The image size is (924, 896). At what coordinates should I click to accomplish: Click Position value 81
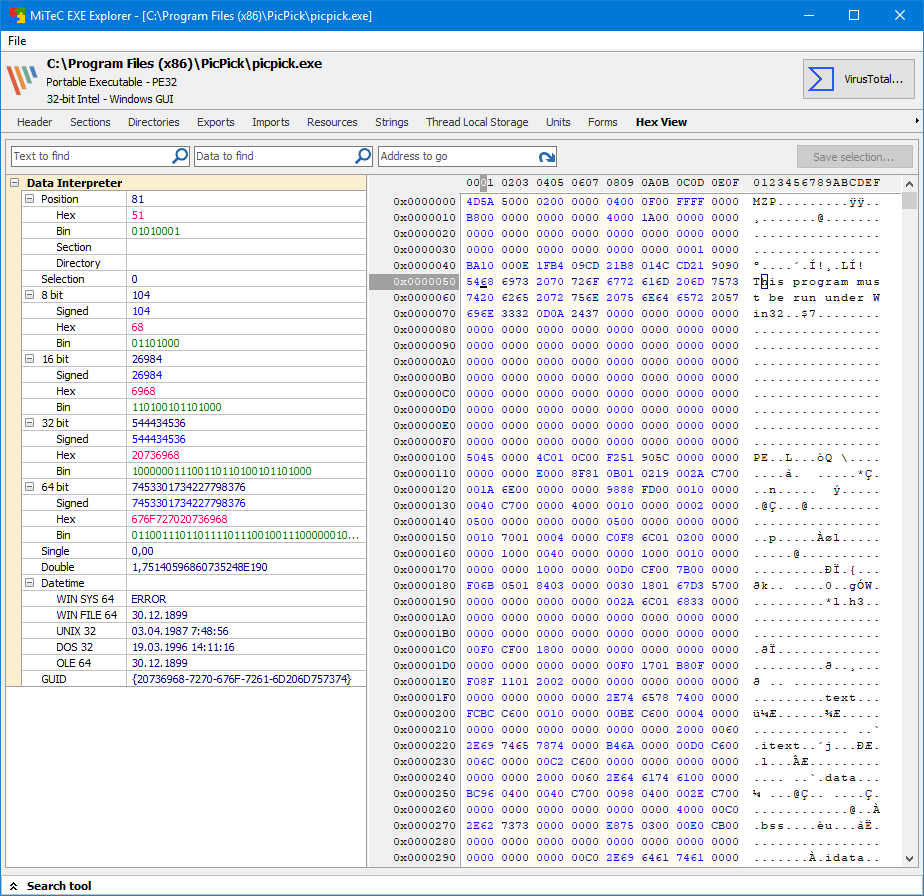click(138, 199)
